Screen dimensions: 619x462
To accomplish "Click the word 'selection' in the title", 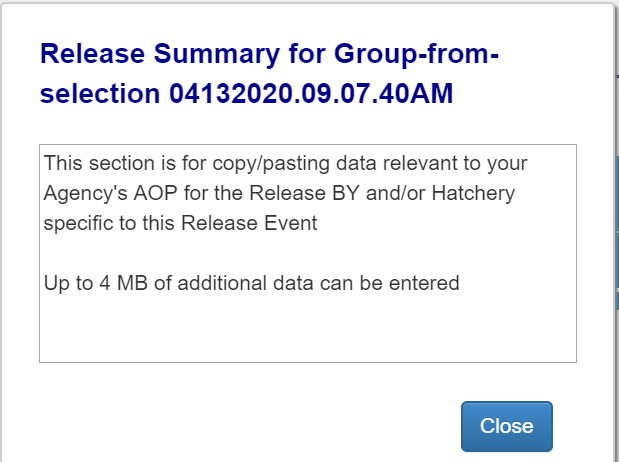I will coord(100,95).
